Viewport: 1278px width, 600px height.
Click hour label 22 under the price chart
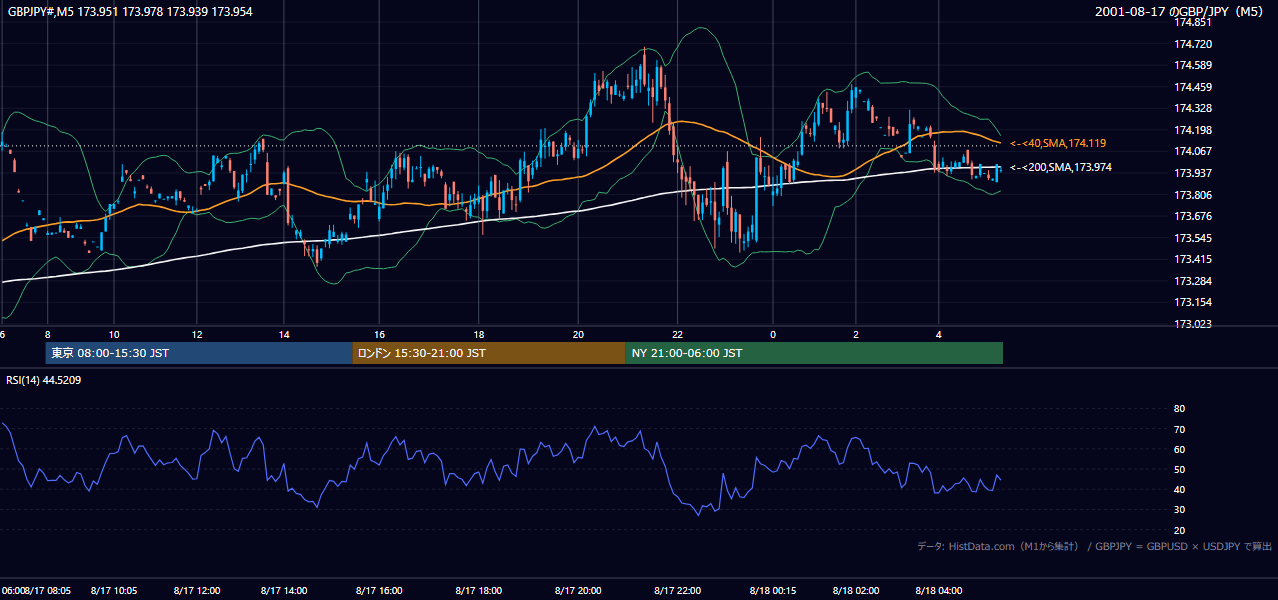coord(677,334)
